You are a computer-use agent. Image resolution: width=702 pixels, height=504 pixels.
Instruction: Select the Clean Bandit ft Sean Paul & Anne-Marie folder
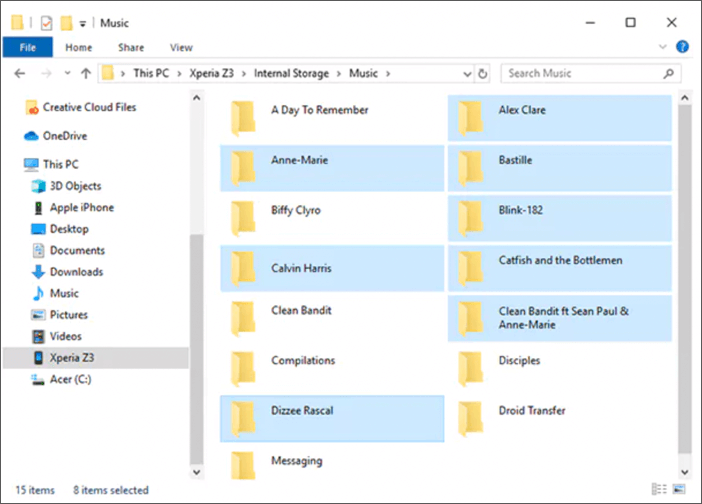pos(560,319)
